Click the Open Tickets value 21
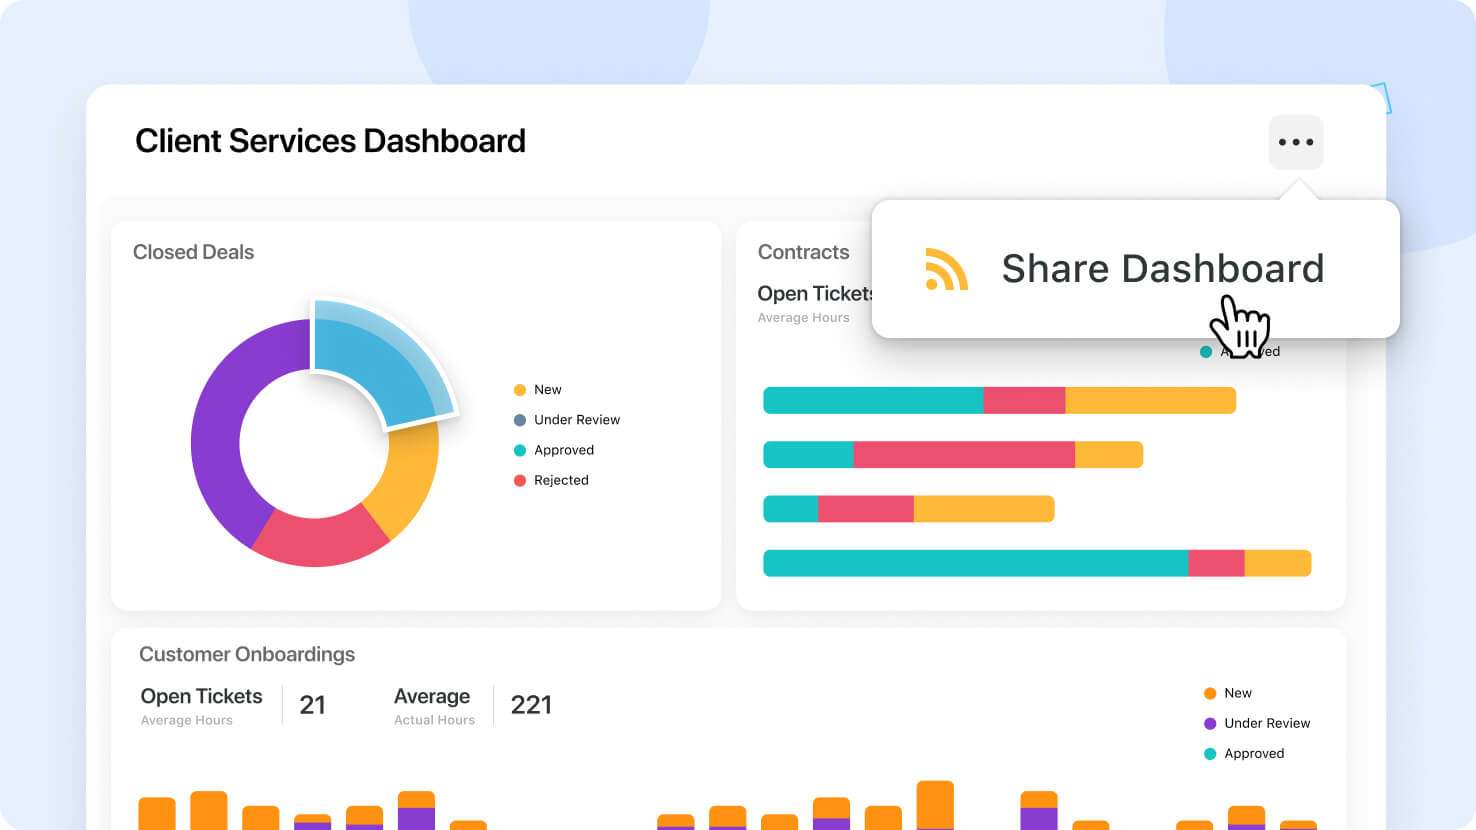Viewport: 1476px width, 830px height. pyautogui.click(x=312, y=705)
